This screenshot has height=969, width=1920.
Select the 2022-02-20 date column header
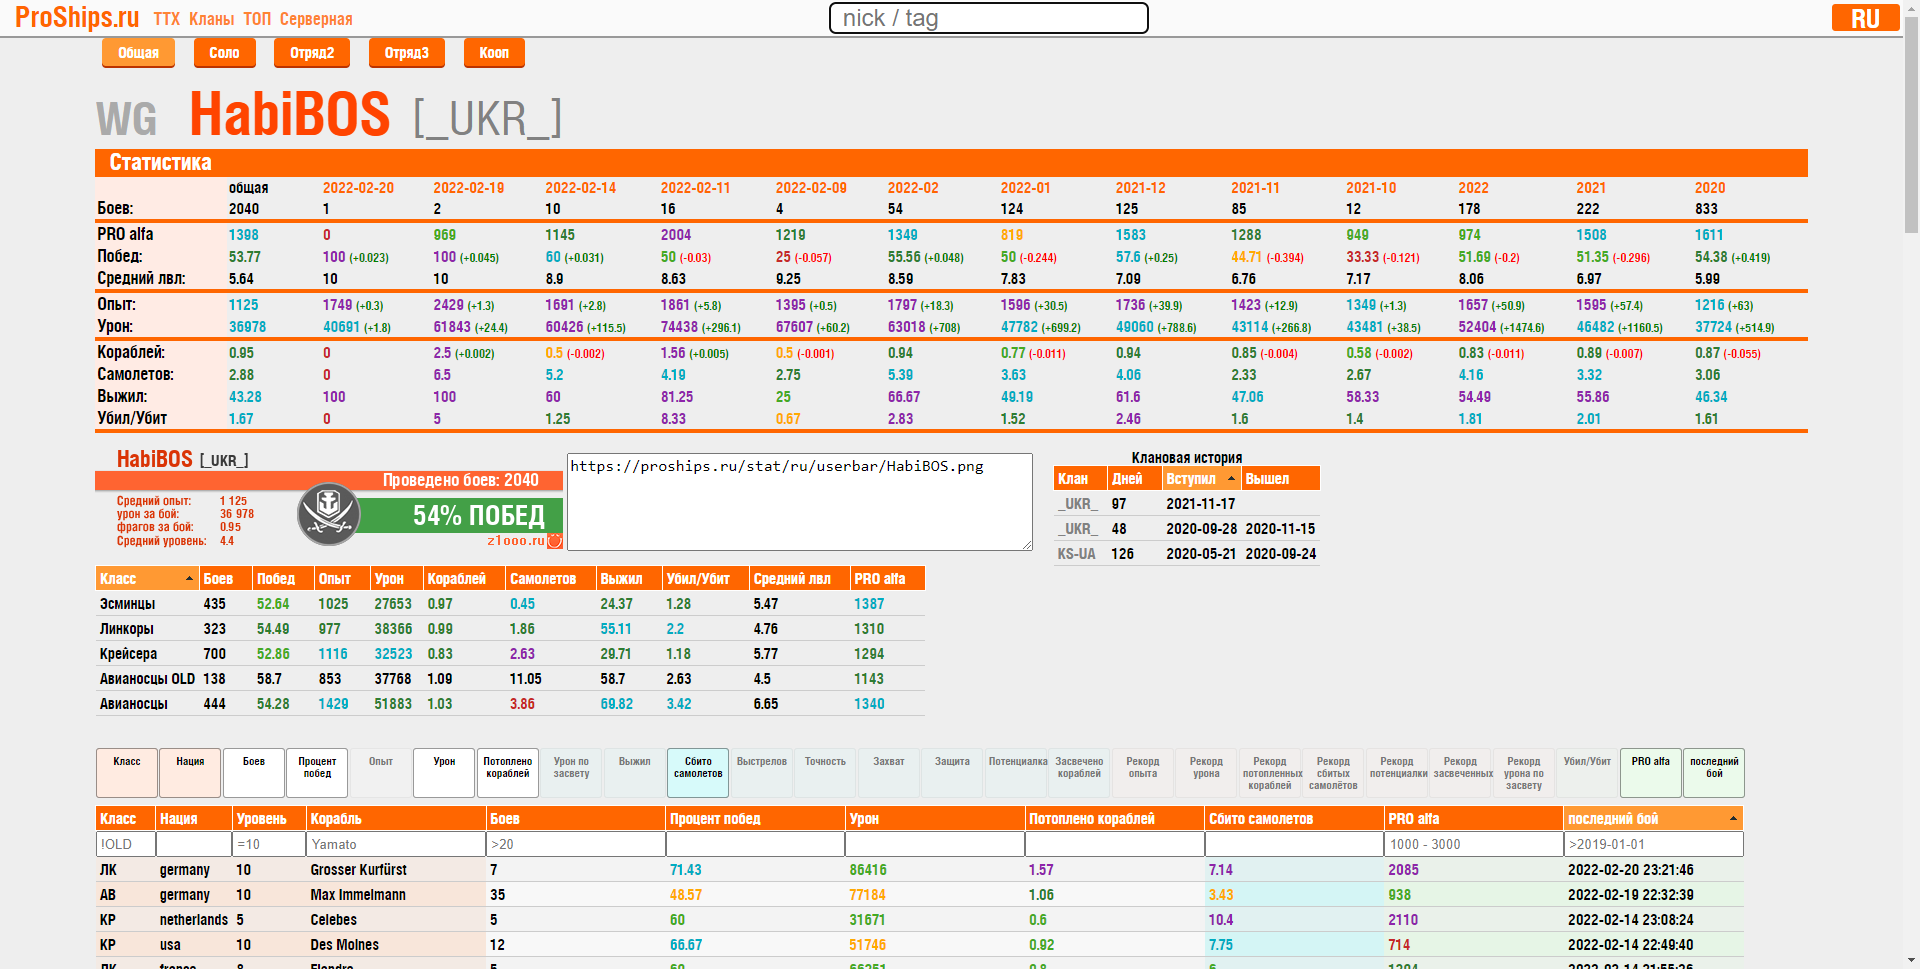pos(358,188)
